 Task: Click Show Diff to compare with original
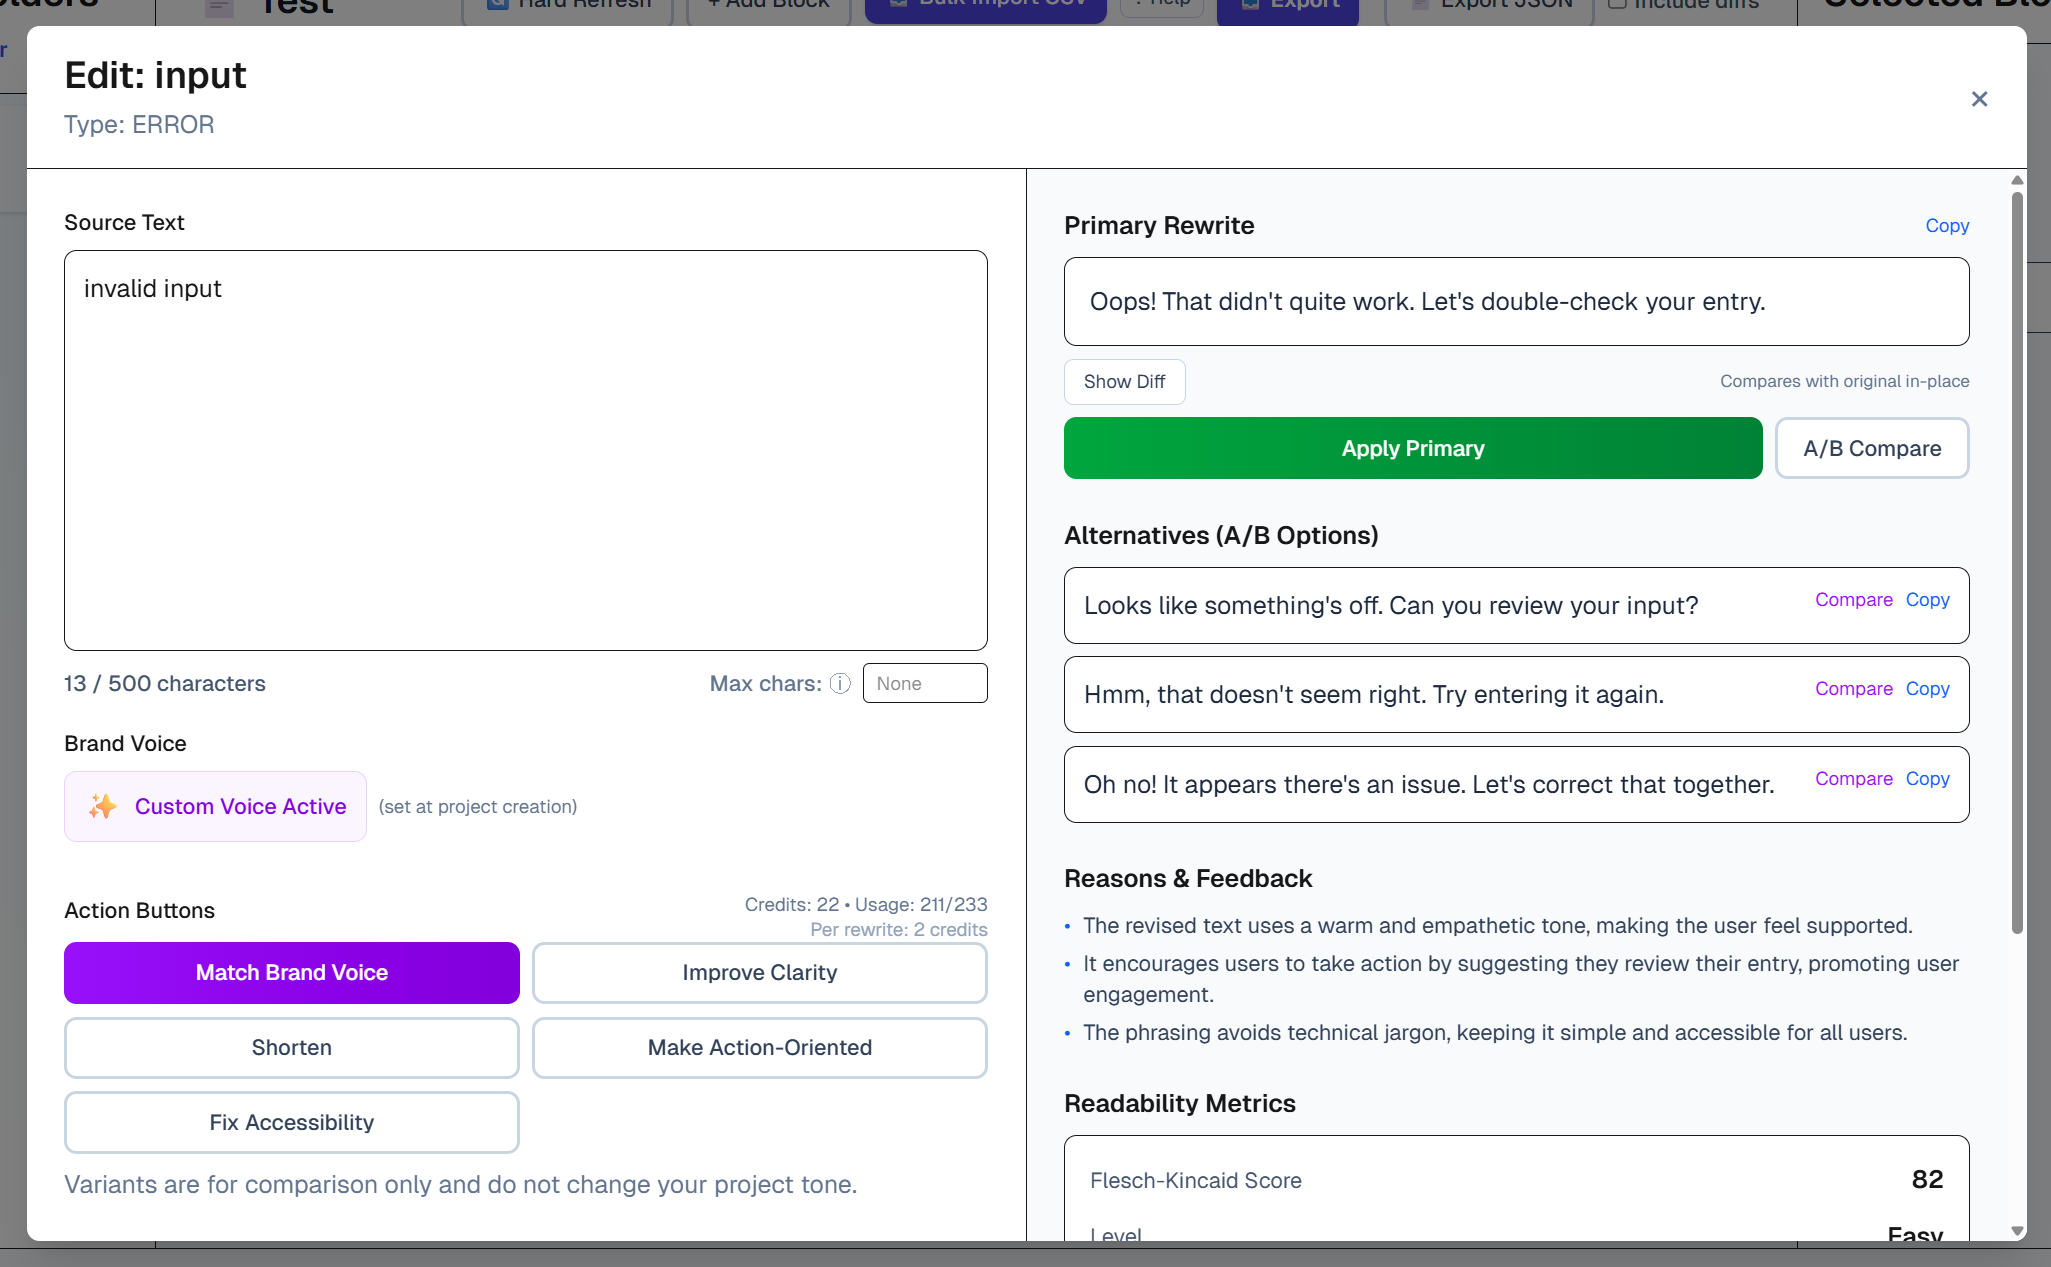click(1124, 381)
